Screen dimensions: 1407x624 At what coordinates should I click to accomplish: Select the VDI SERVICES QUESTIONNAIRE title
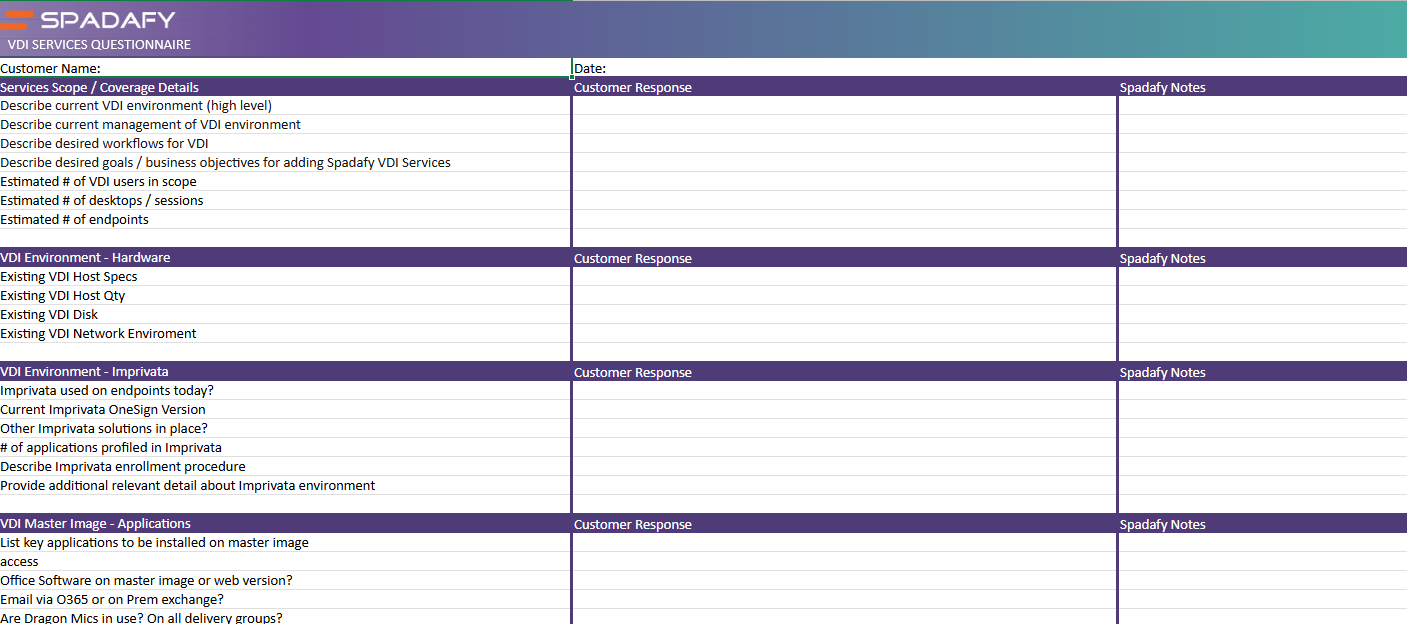tap(99, 44)
